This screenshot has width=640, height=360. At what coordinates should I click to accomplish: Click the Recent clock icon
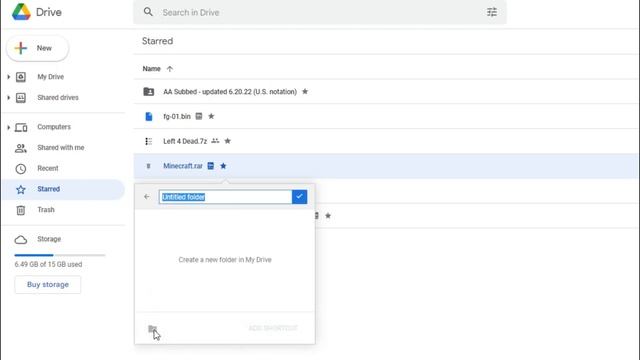[x=21, y=169]
